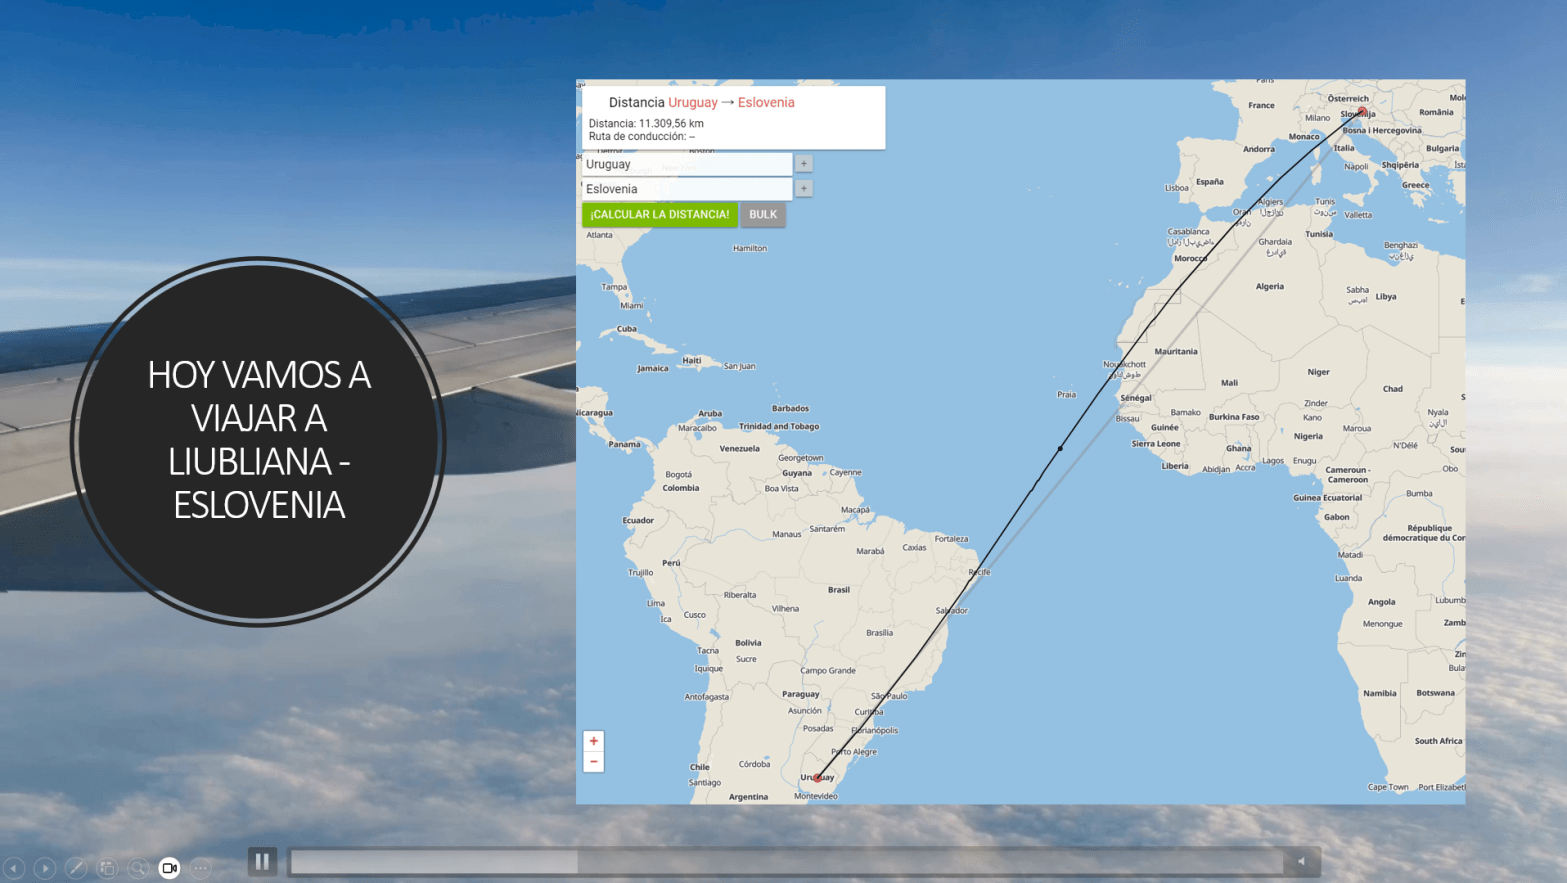The height and width of the screenshot is (883, 1567).
Task: Zoom out on the map
Action: click(x=593, y=762)
